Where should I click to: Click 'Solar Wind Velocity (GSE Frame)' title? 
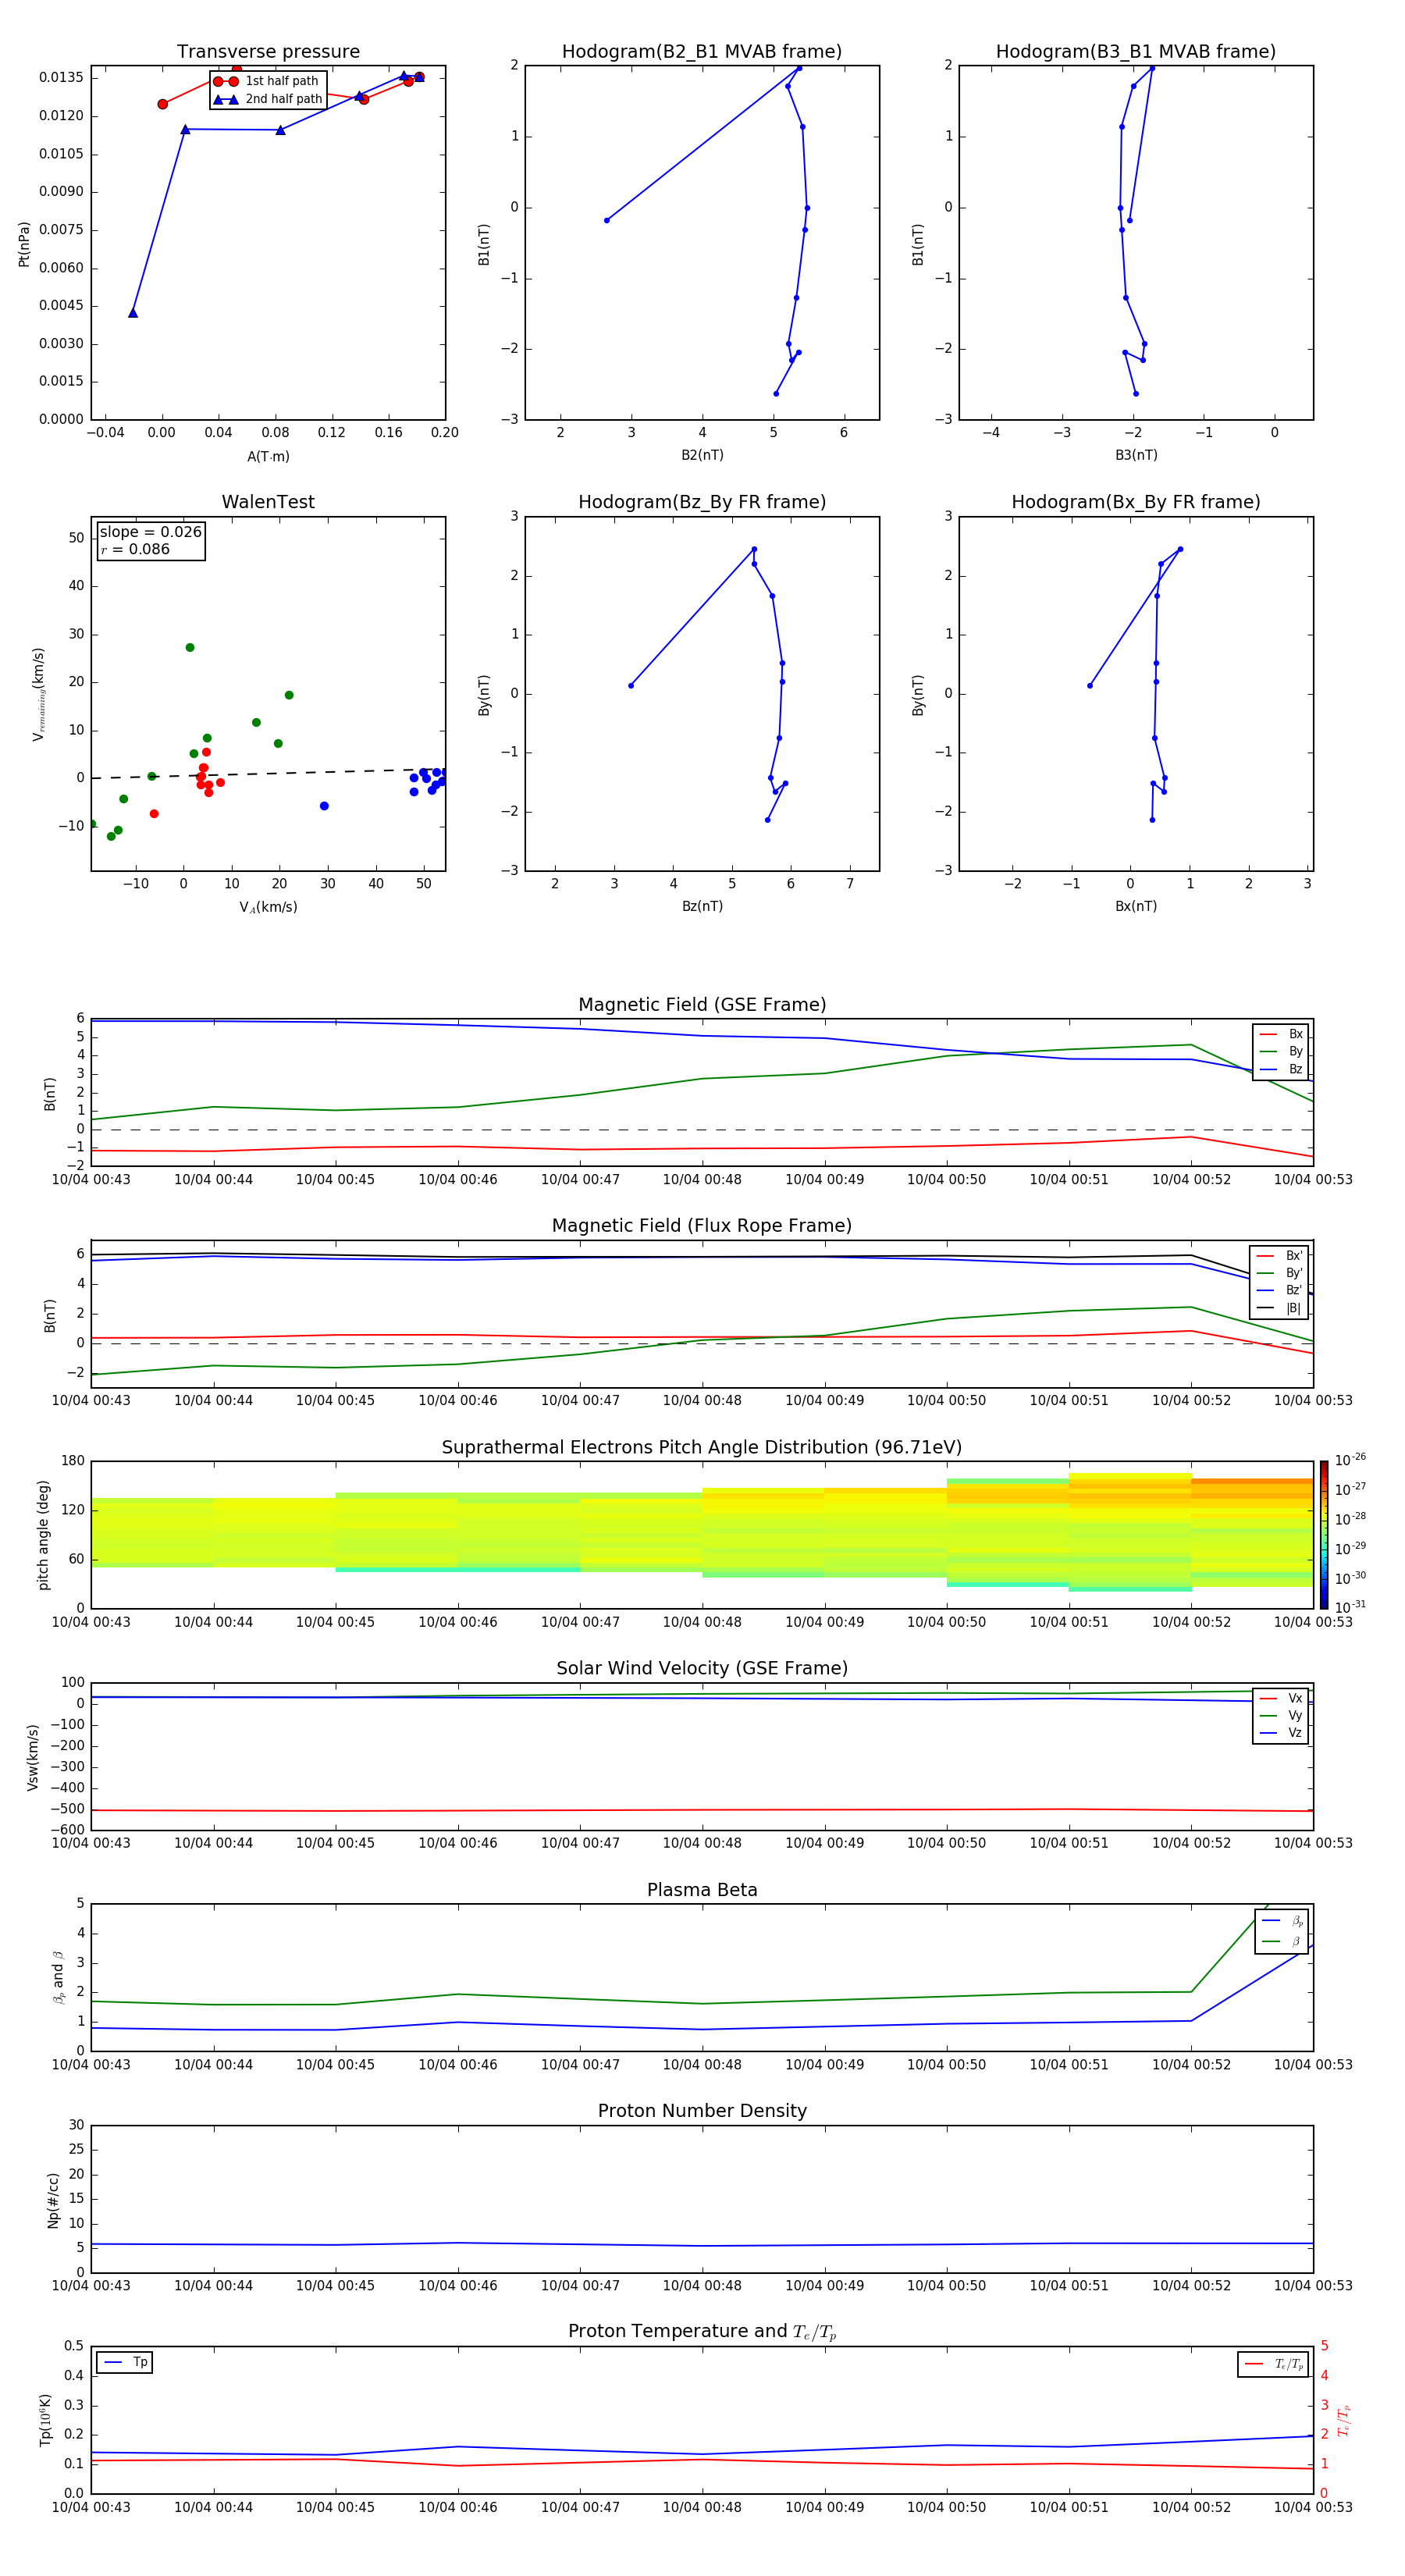pyautogui.click(x=702, y=1668)
